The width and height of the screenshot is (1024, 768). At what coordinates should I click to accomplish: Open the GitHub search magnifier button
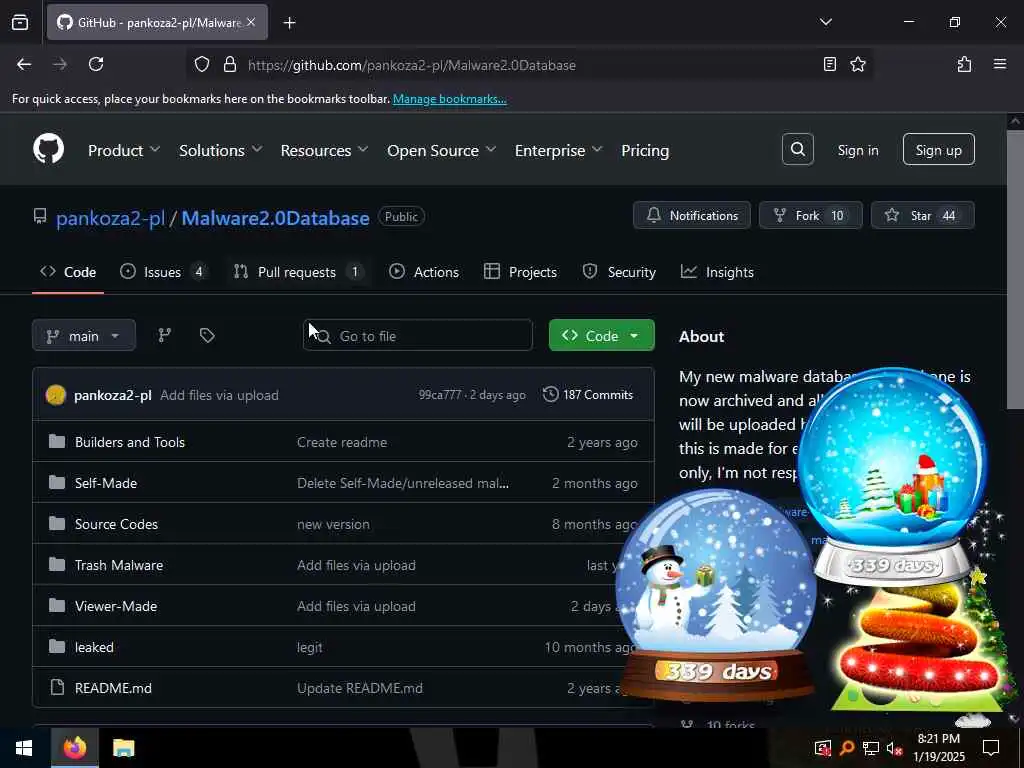pos(797,150)
